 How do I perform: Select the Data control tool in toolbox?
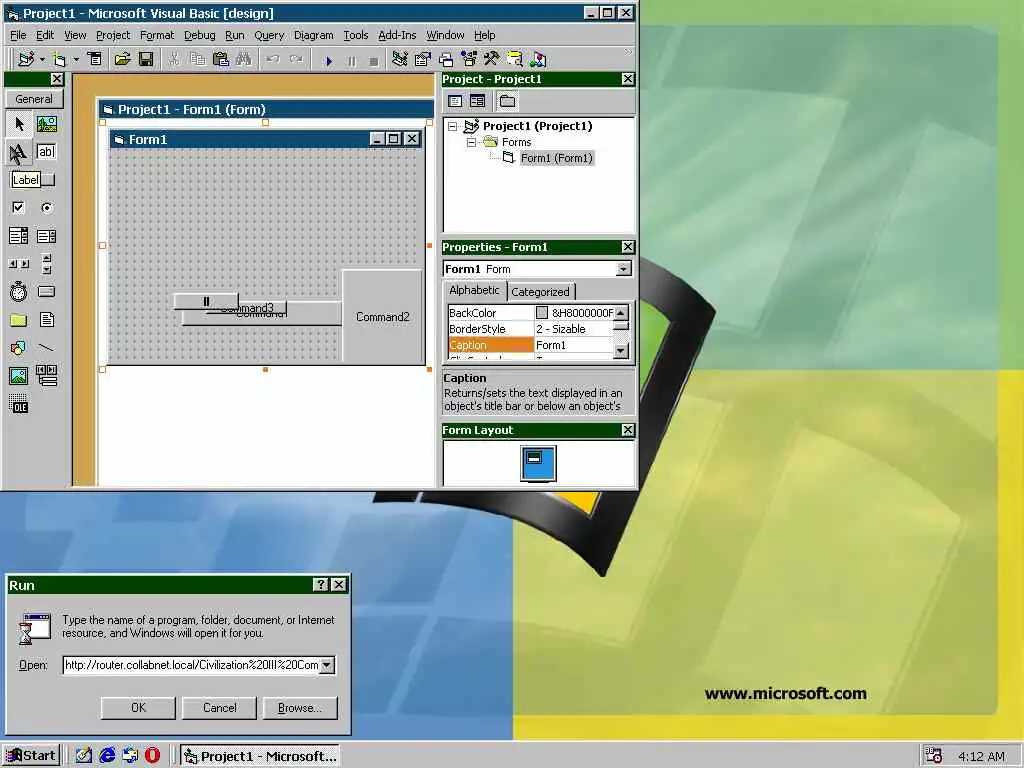[46, 376]
